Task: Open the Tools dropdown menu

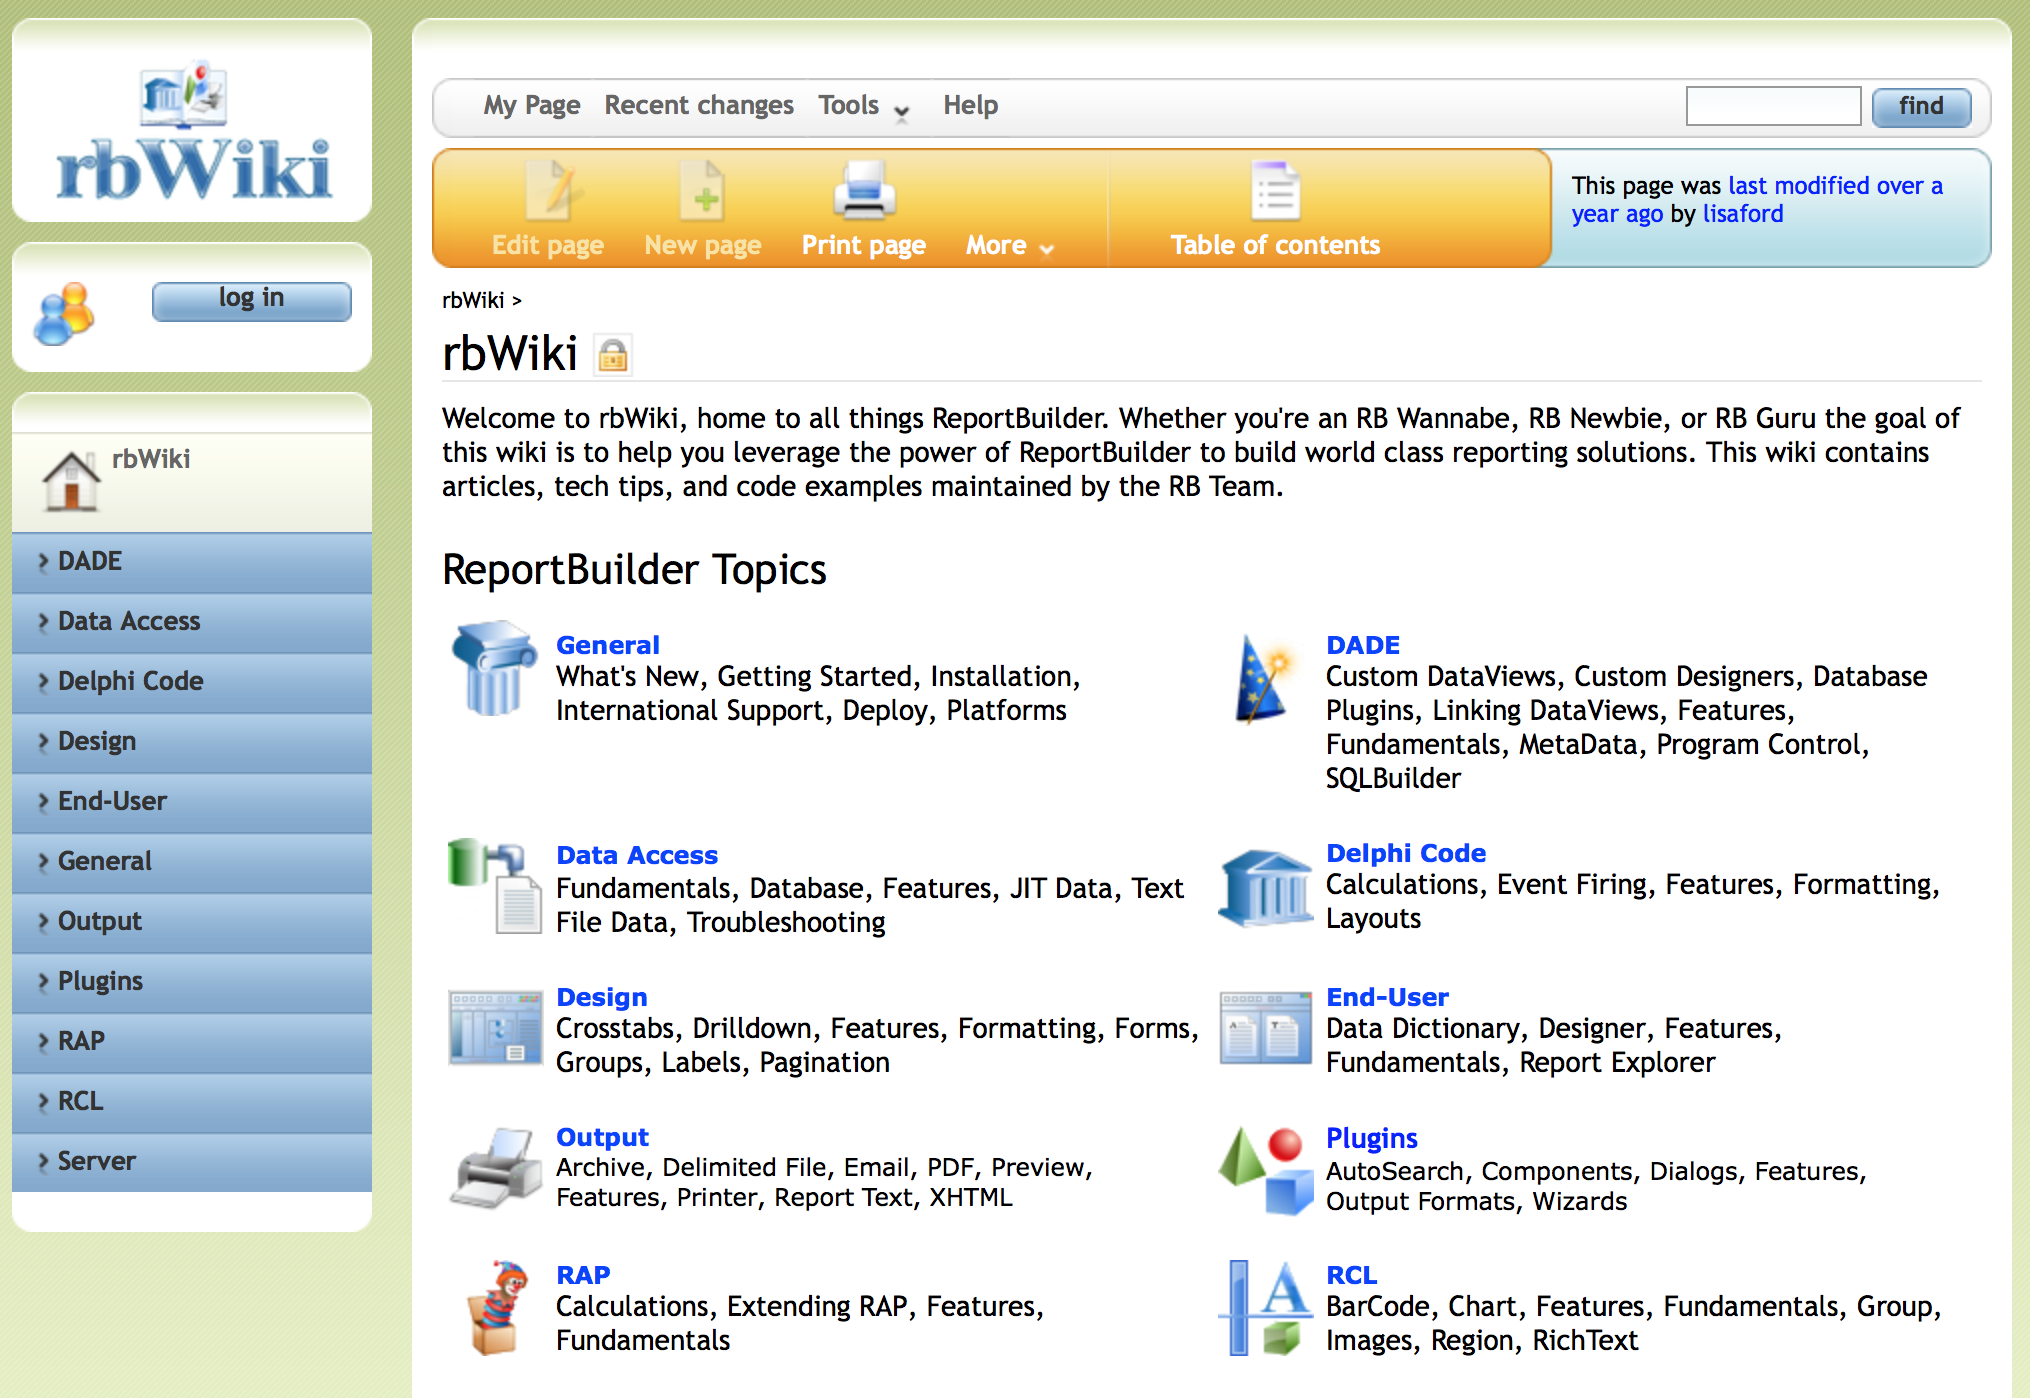Action: click(x=863, y=106)
